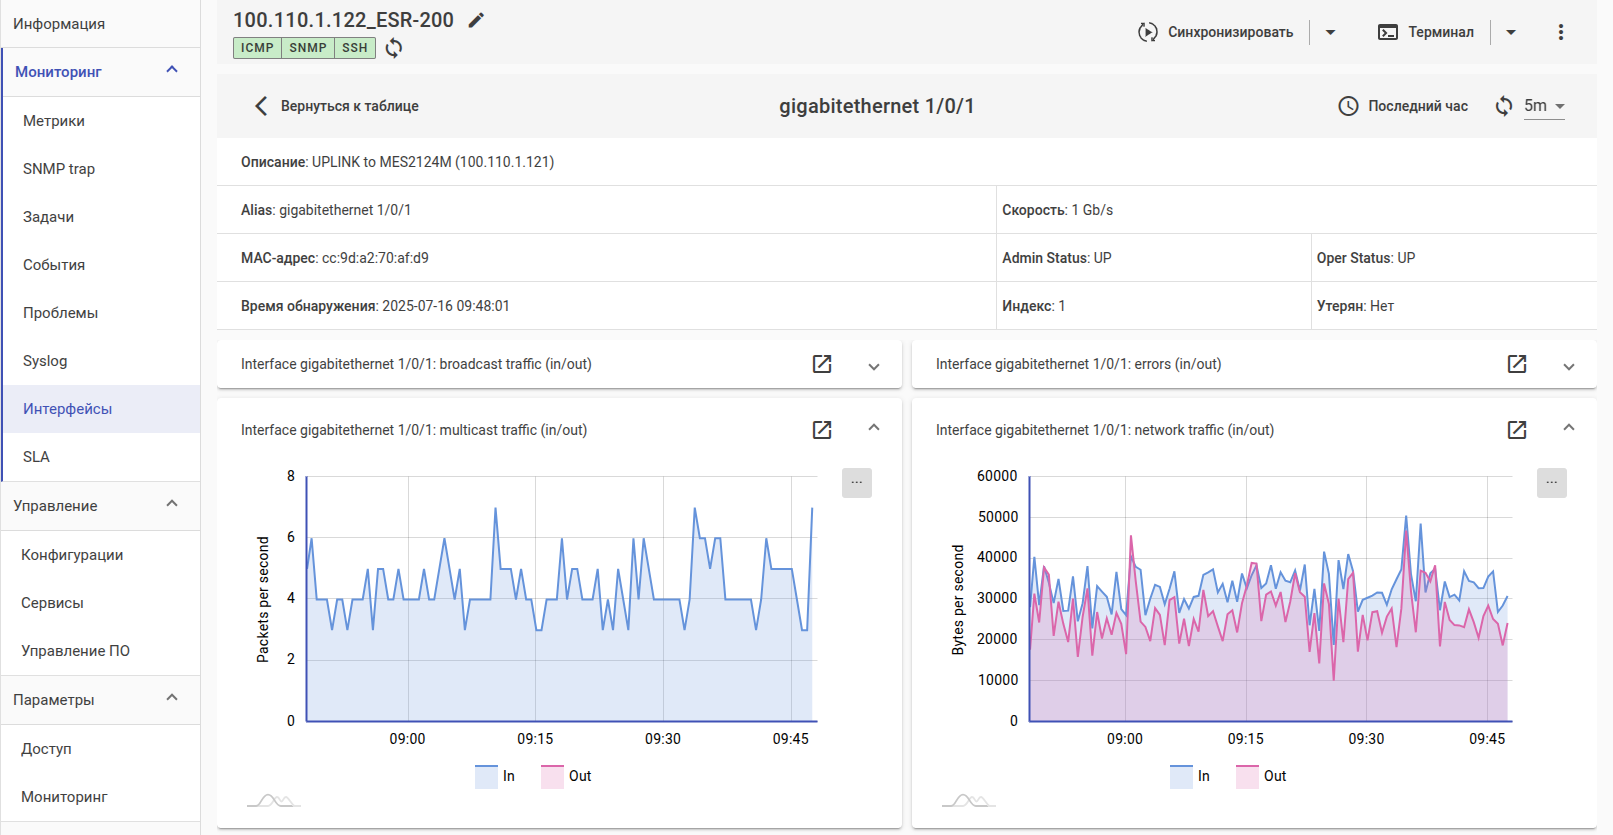The width and height of the screenshot is (1613, 835).
Task: Open multicast traffic chart in new window
Action: (x=822, y=430)
